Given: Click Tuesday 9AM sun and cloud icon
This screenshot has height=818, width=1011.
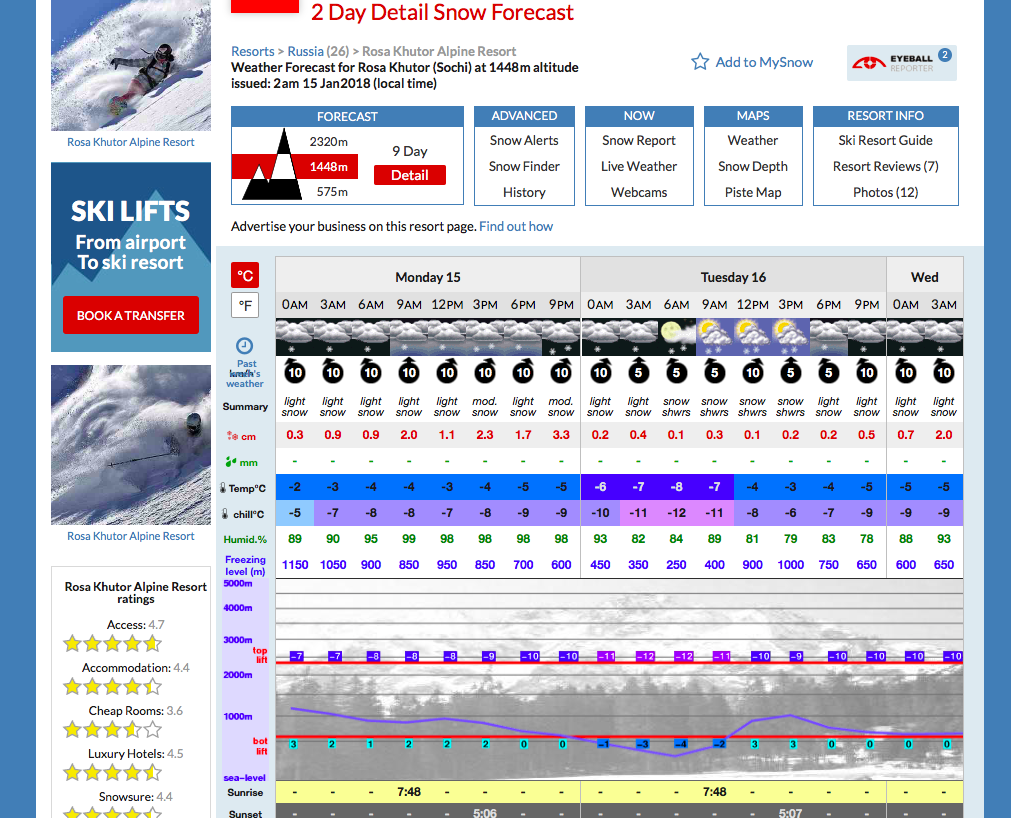Looking at the screenshot, I should [714, 337].
